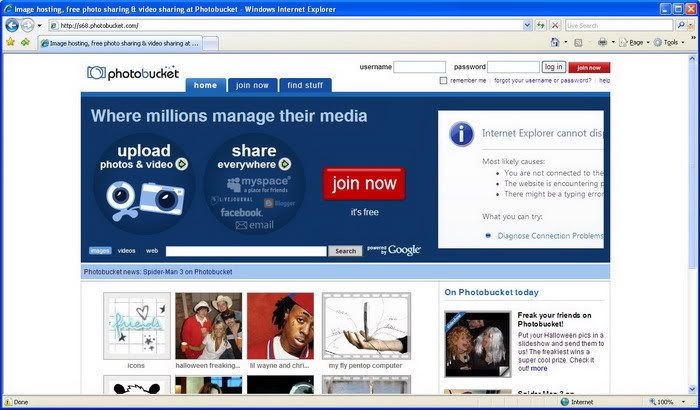Open the 'lil wayne' thumbnail image
This screenshot has height=410, width=700.
[280, 325]
